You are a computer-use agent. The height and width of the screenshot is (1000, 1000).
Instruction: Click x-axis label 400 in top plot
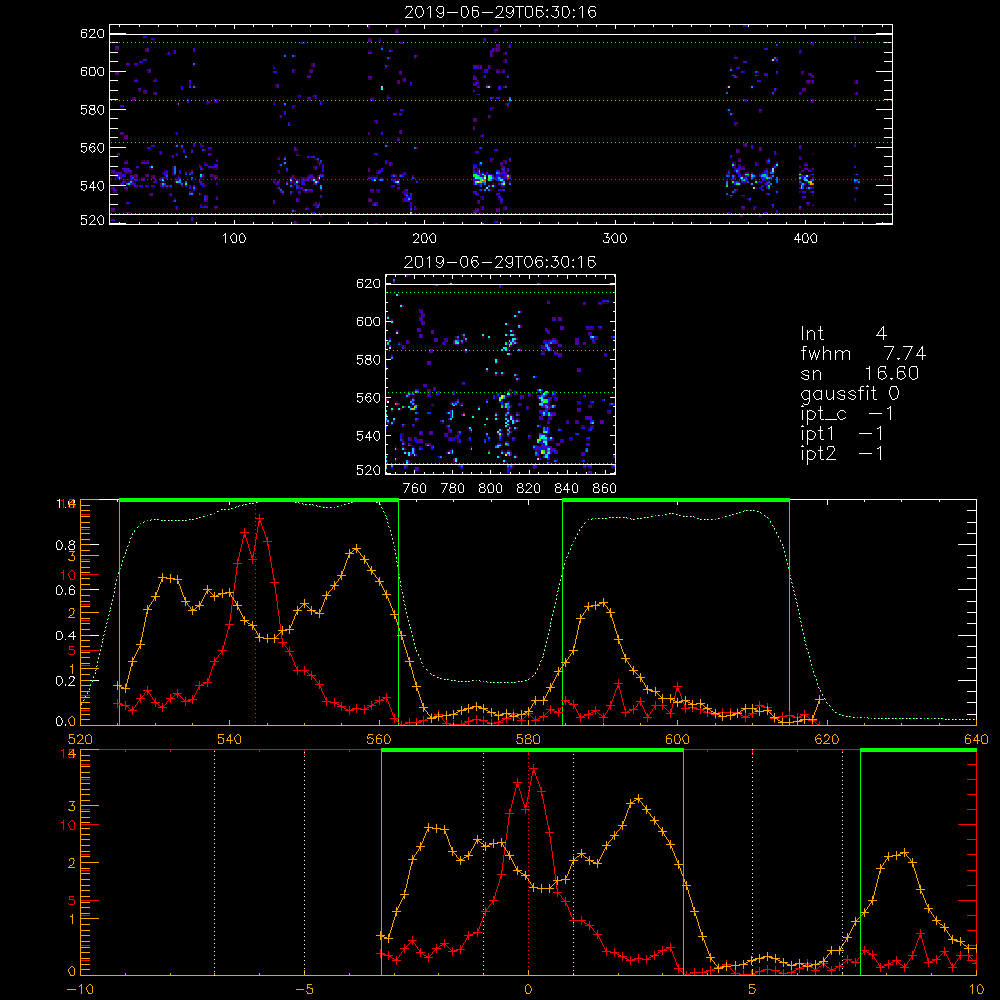point(805,239)
